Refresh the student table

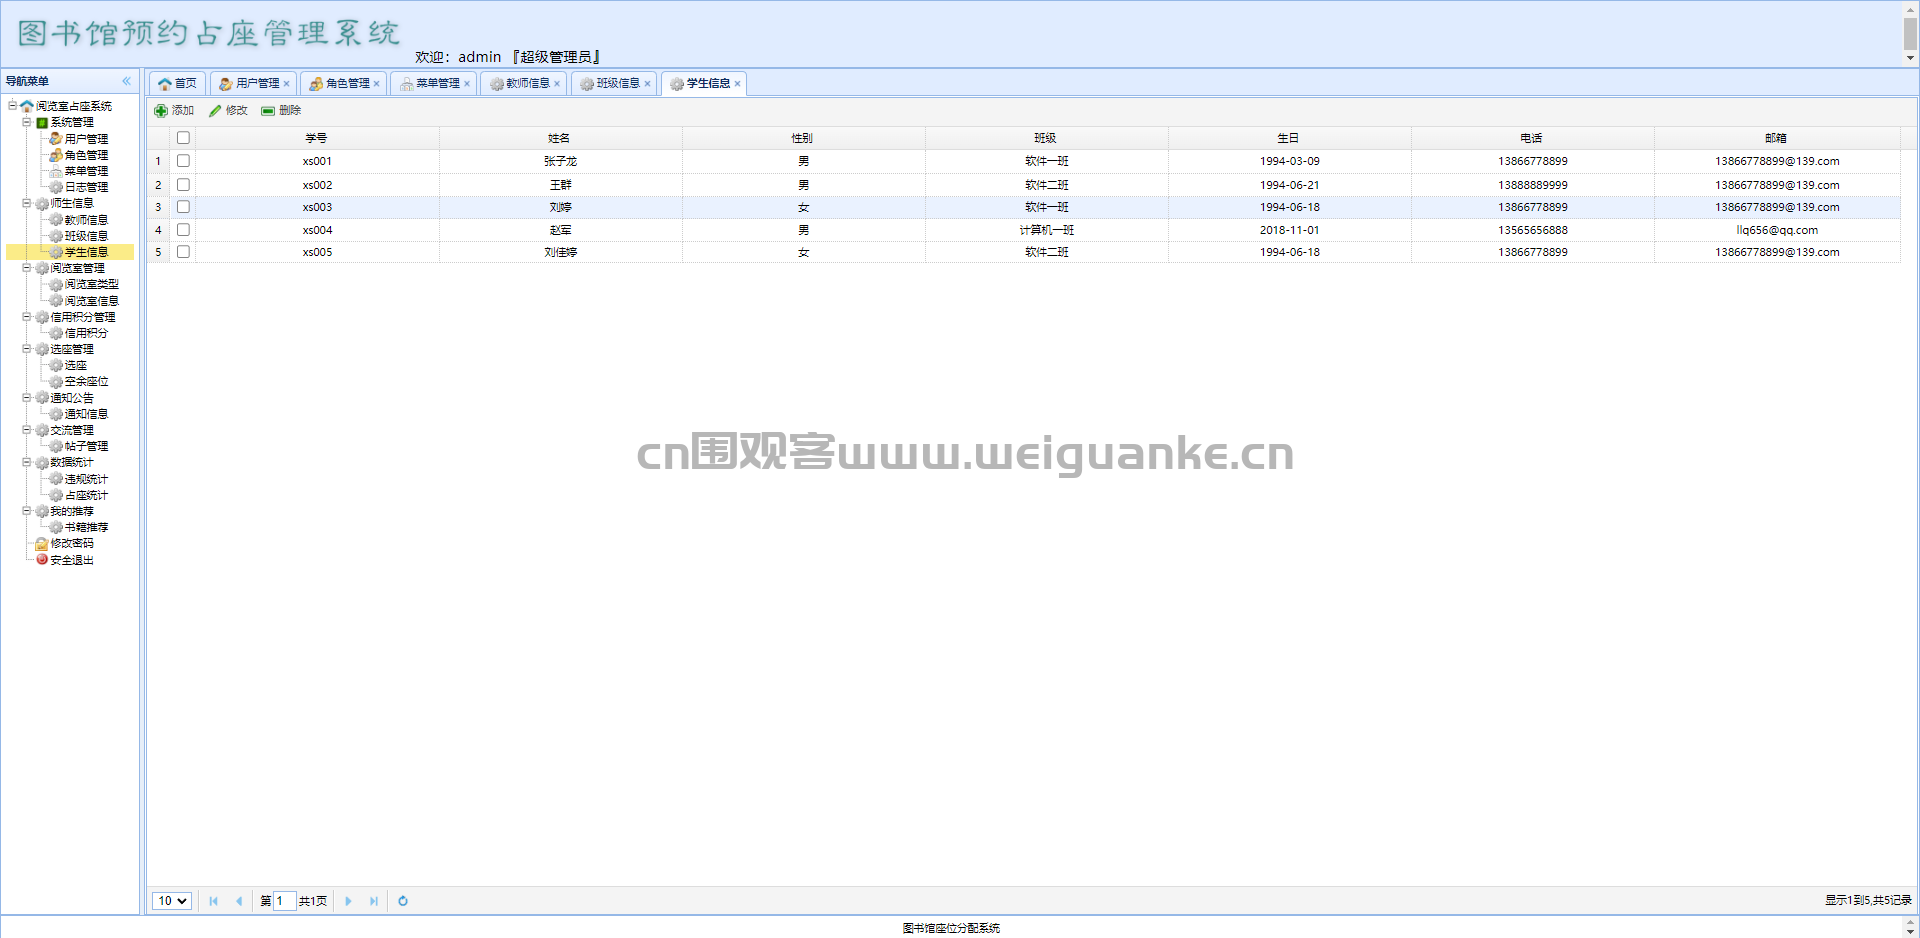403,901
